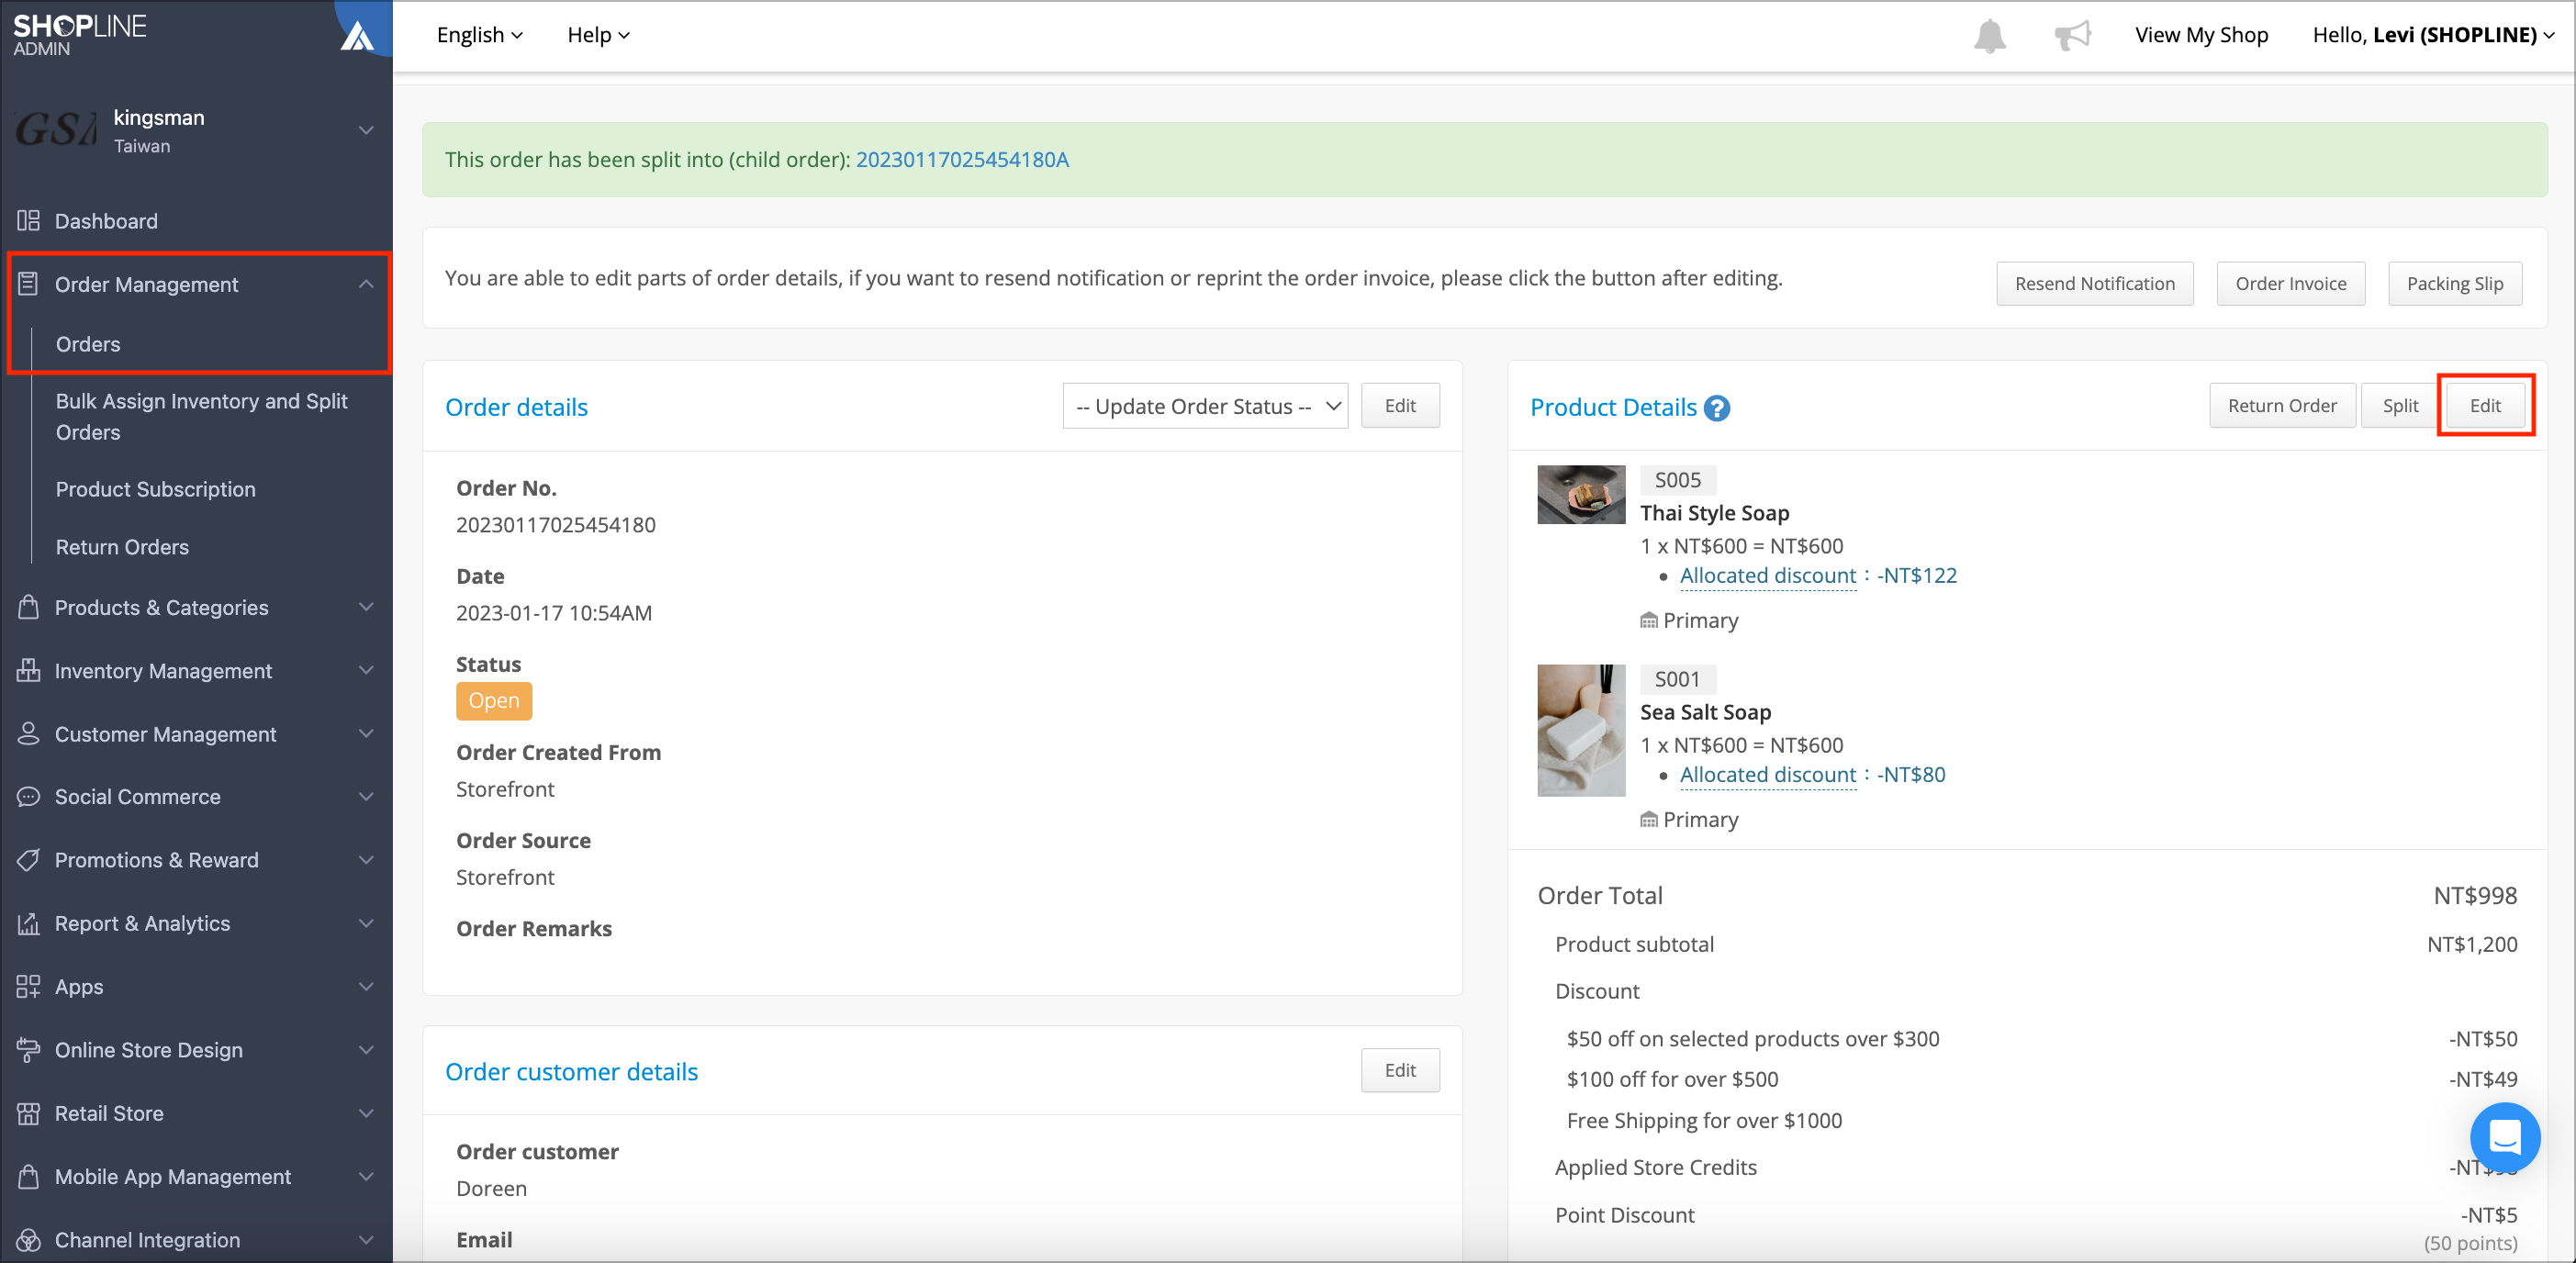Click Thai Style Soap's Allocated discount link

click(x=1767, y=576)
